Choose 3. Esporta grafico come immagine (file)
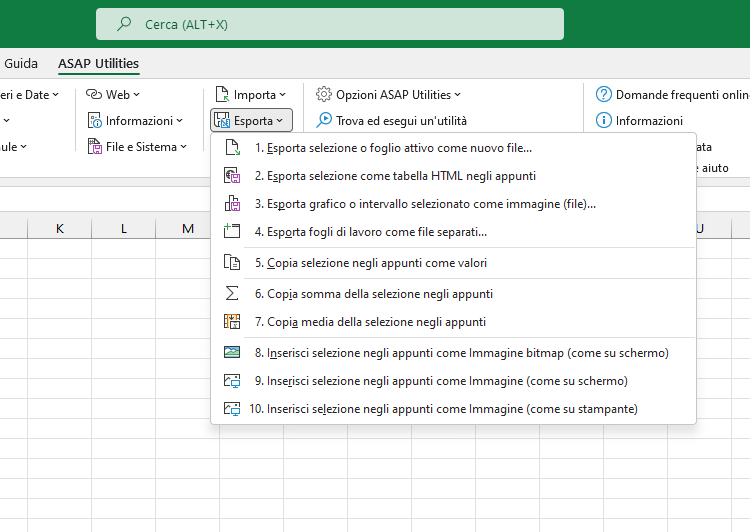The height and width of the screenshot is (532, 750). coord(453,204)
